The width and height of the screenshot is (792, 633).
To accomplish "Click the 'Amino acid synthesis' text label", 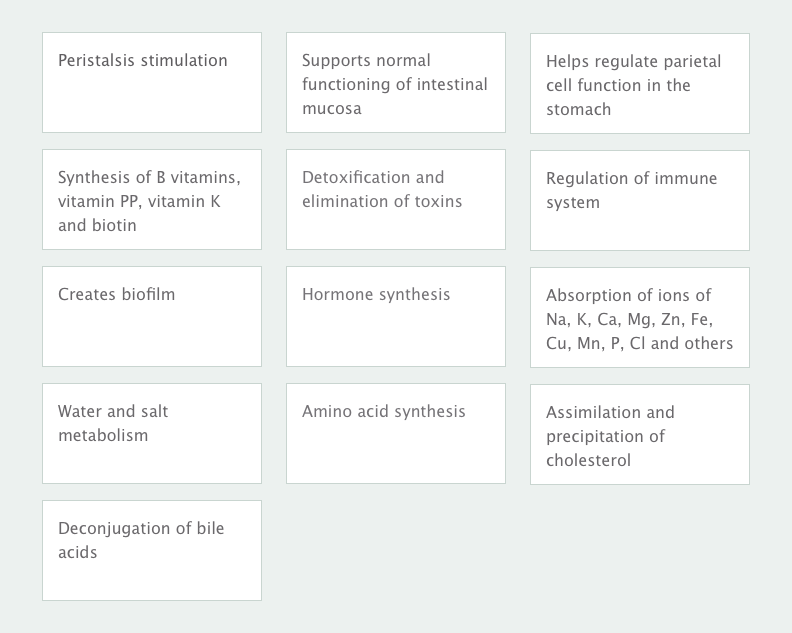I will 383,411.
